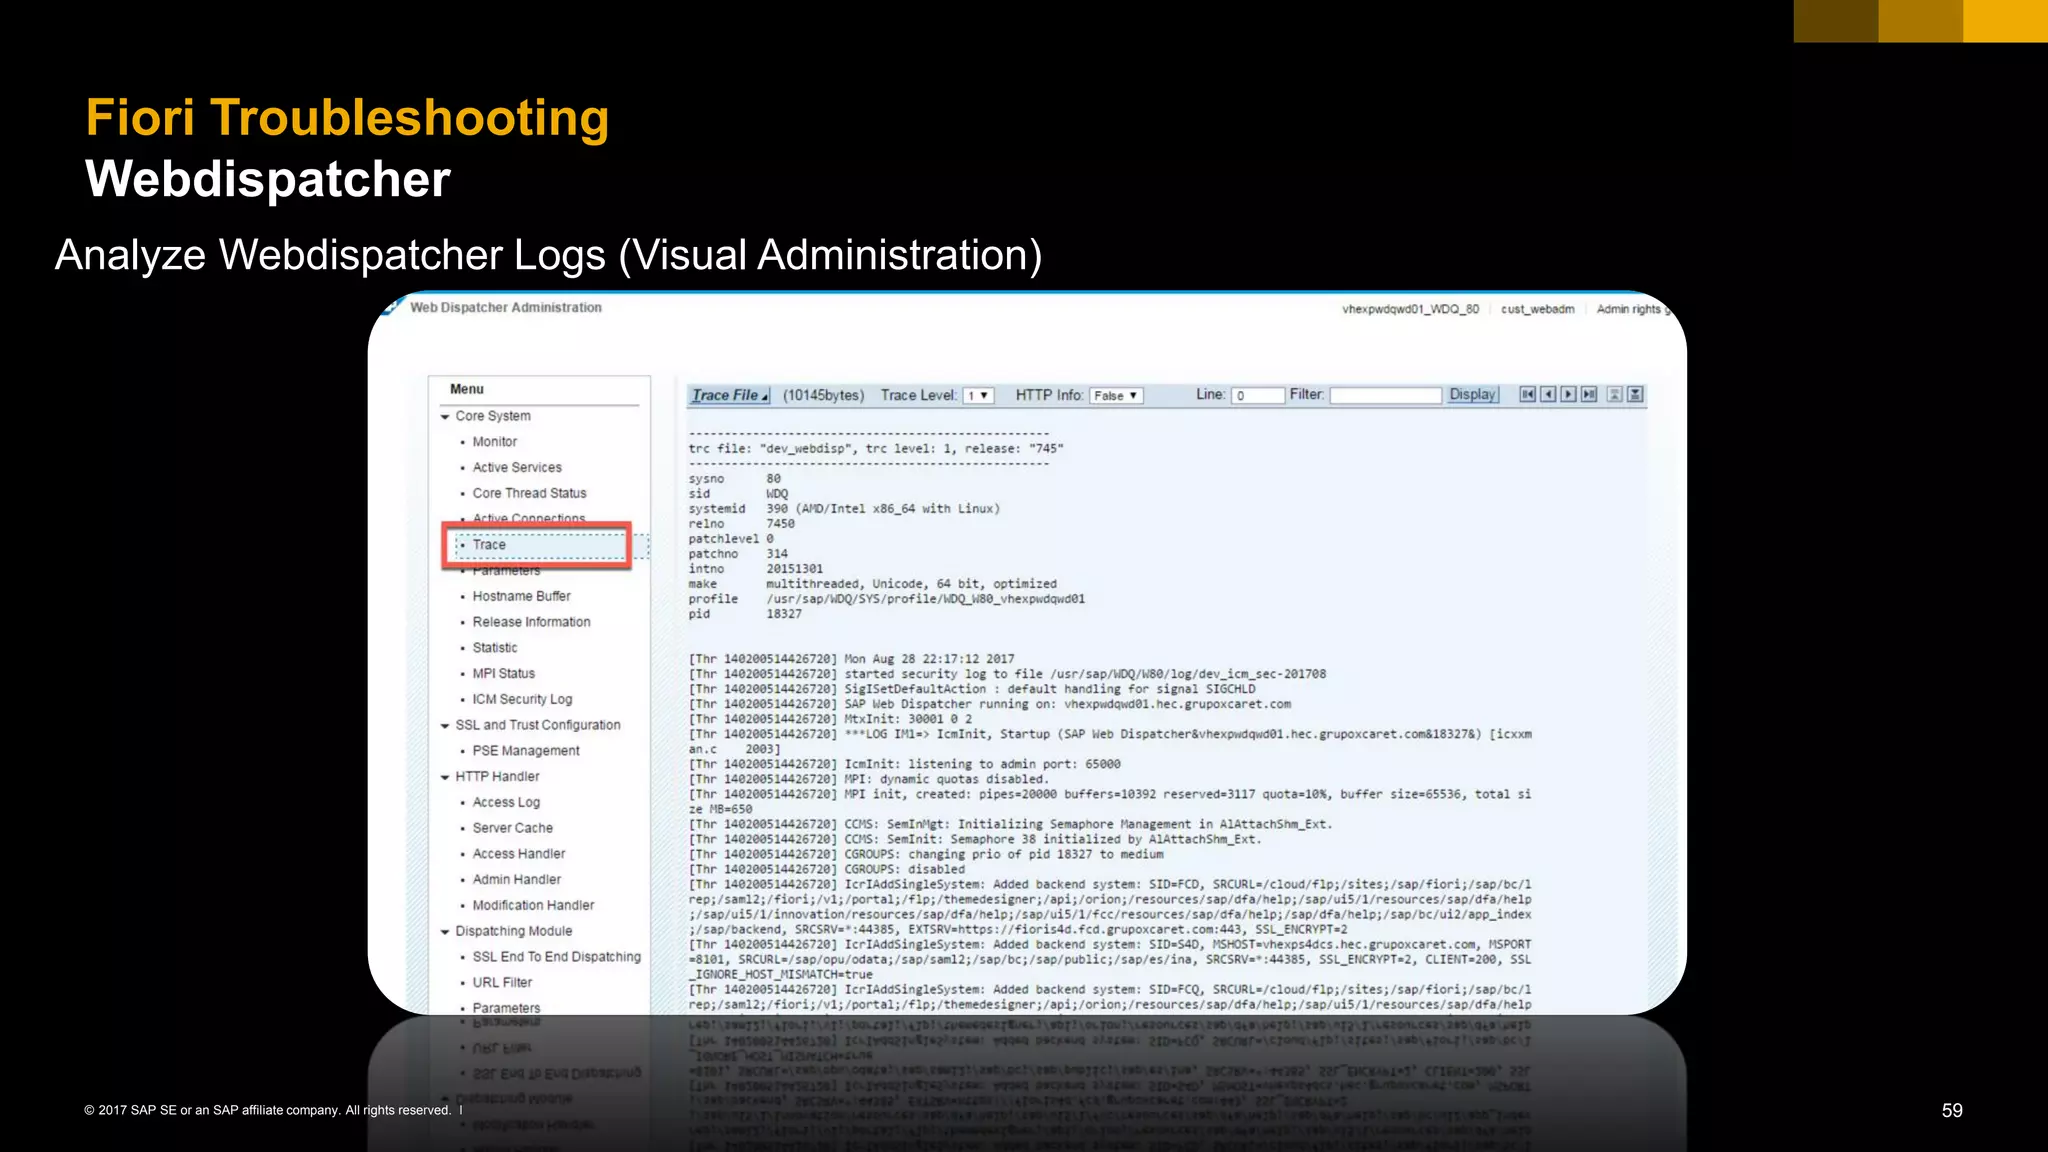Jump to first page of trace file
2048x1152 pixels.
point(1527,395)
